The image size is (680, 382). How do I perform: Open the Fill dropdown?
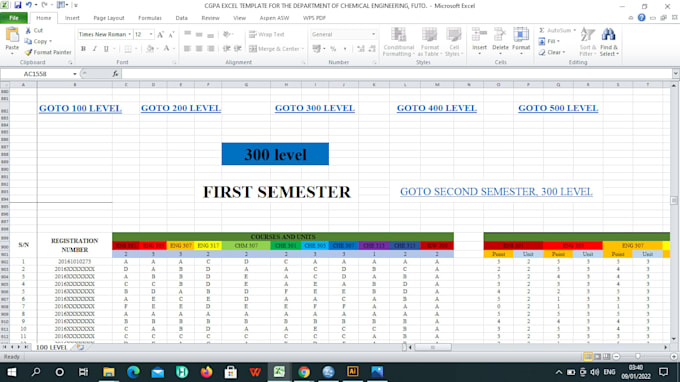(549, 41)
